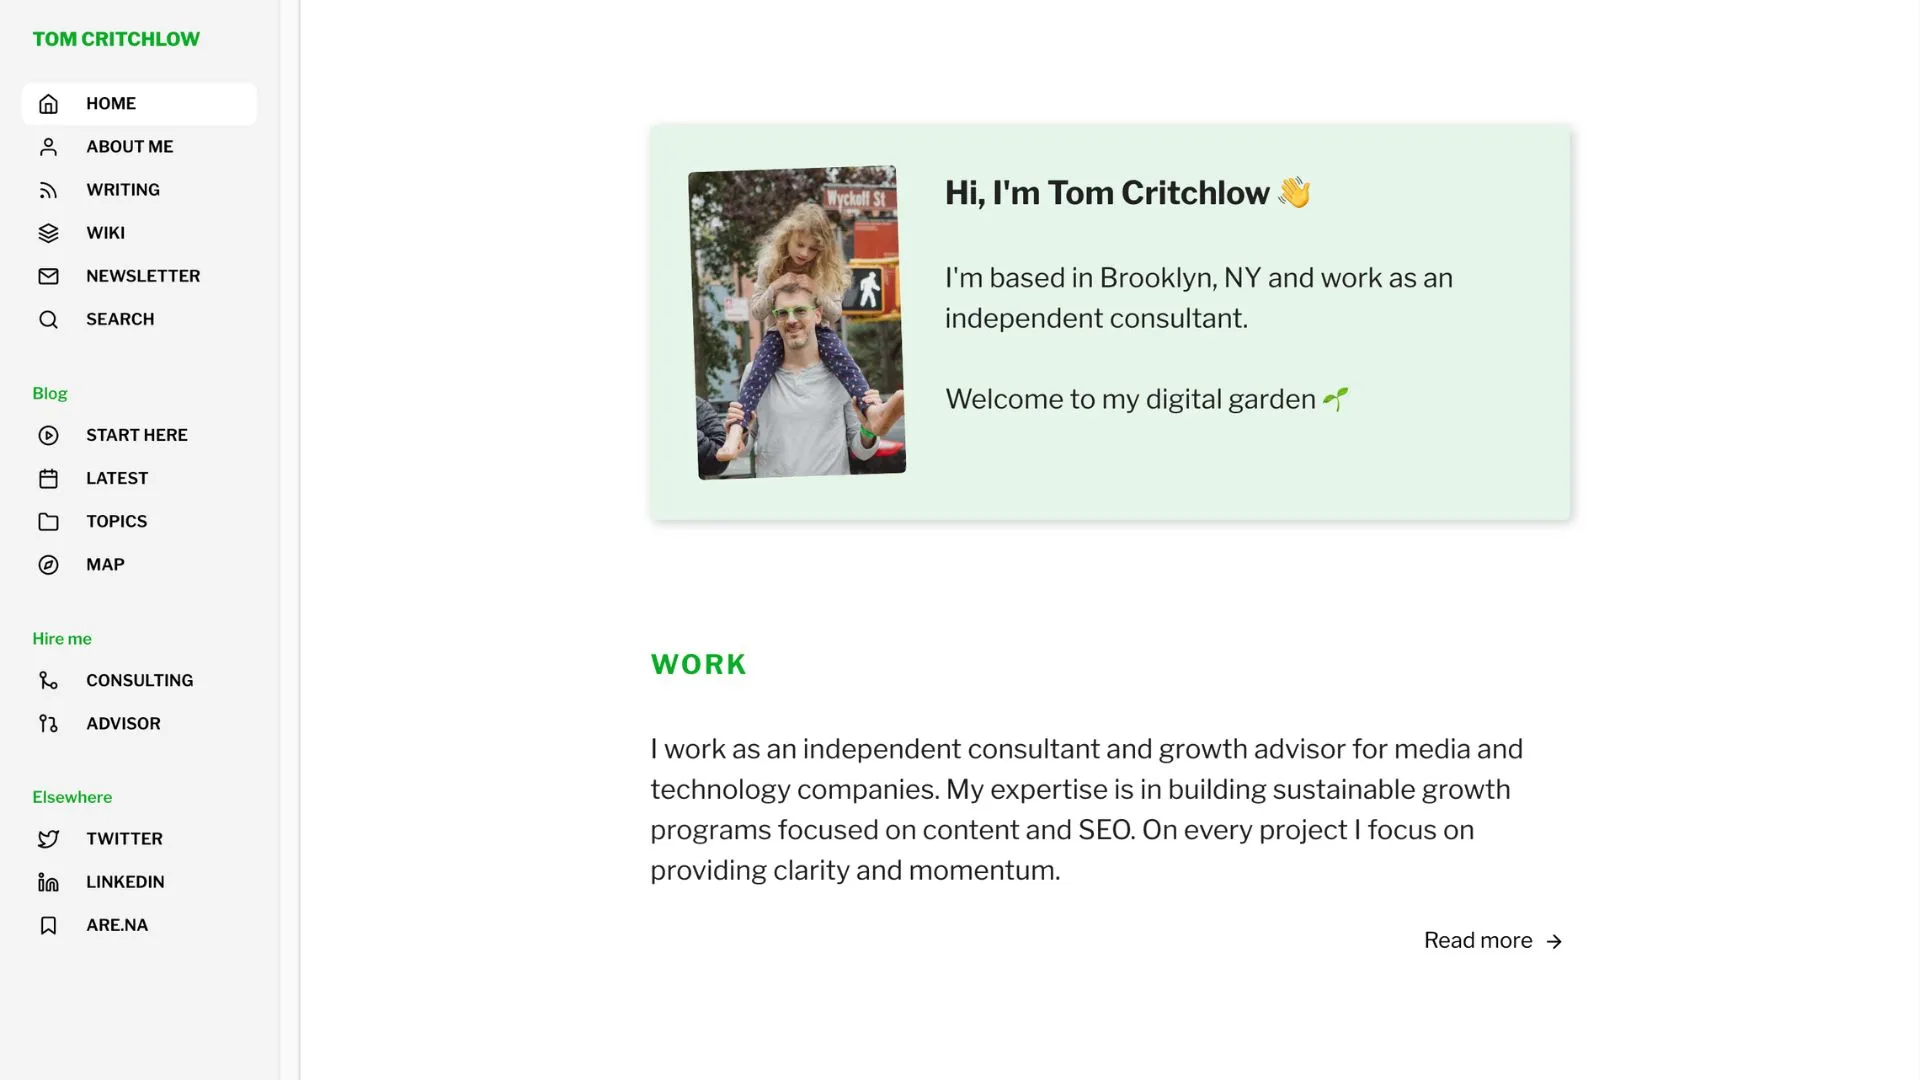Expand the Map navigation entry
This screenshot has height=1080, width=1920.
[x=104, y=564]
